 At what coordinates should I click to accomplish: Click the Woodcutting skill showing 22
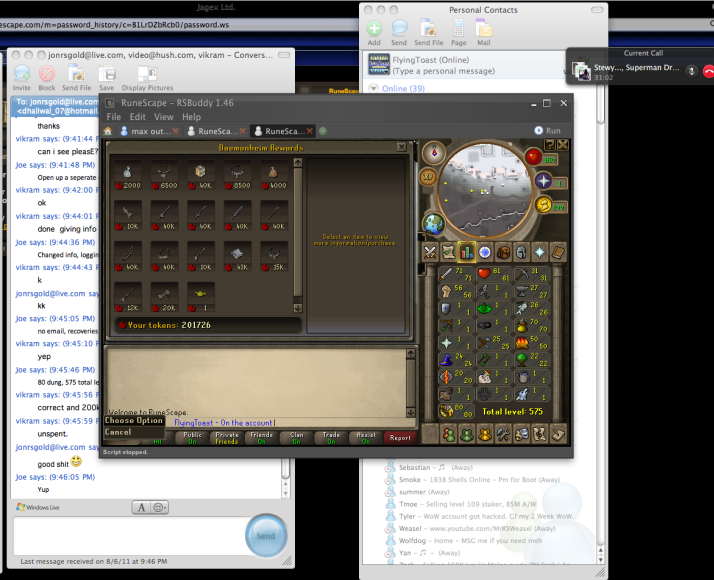(x=532, y=360)
